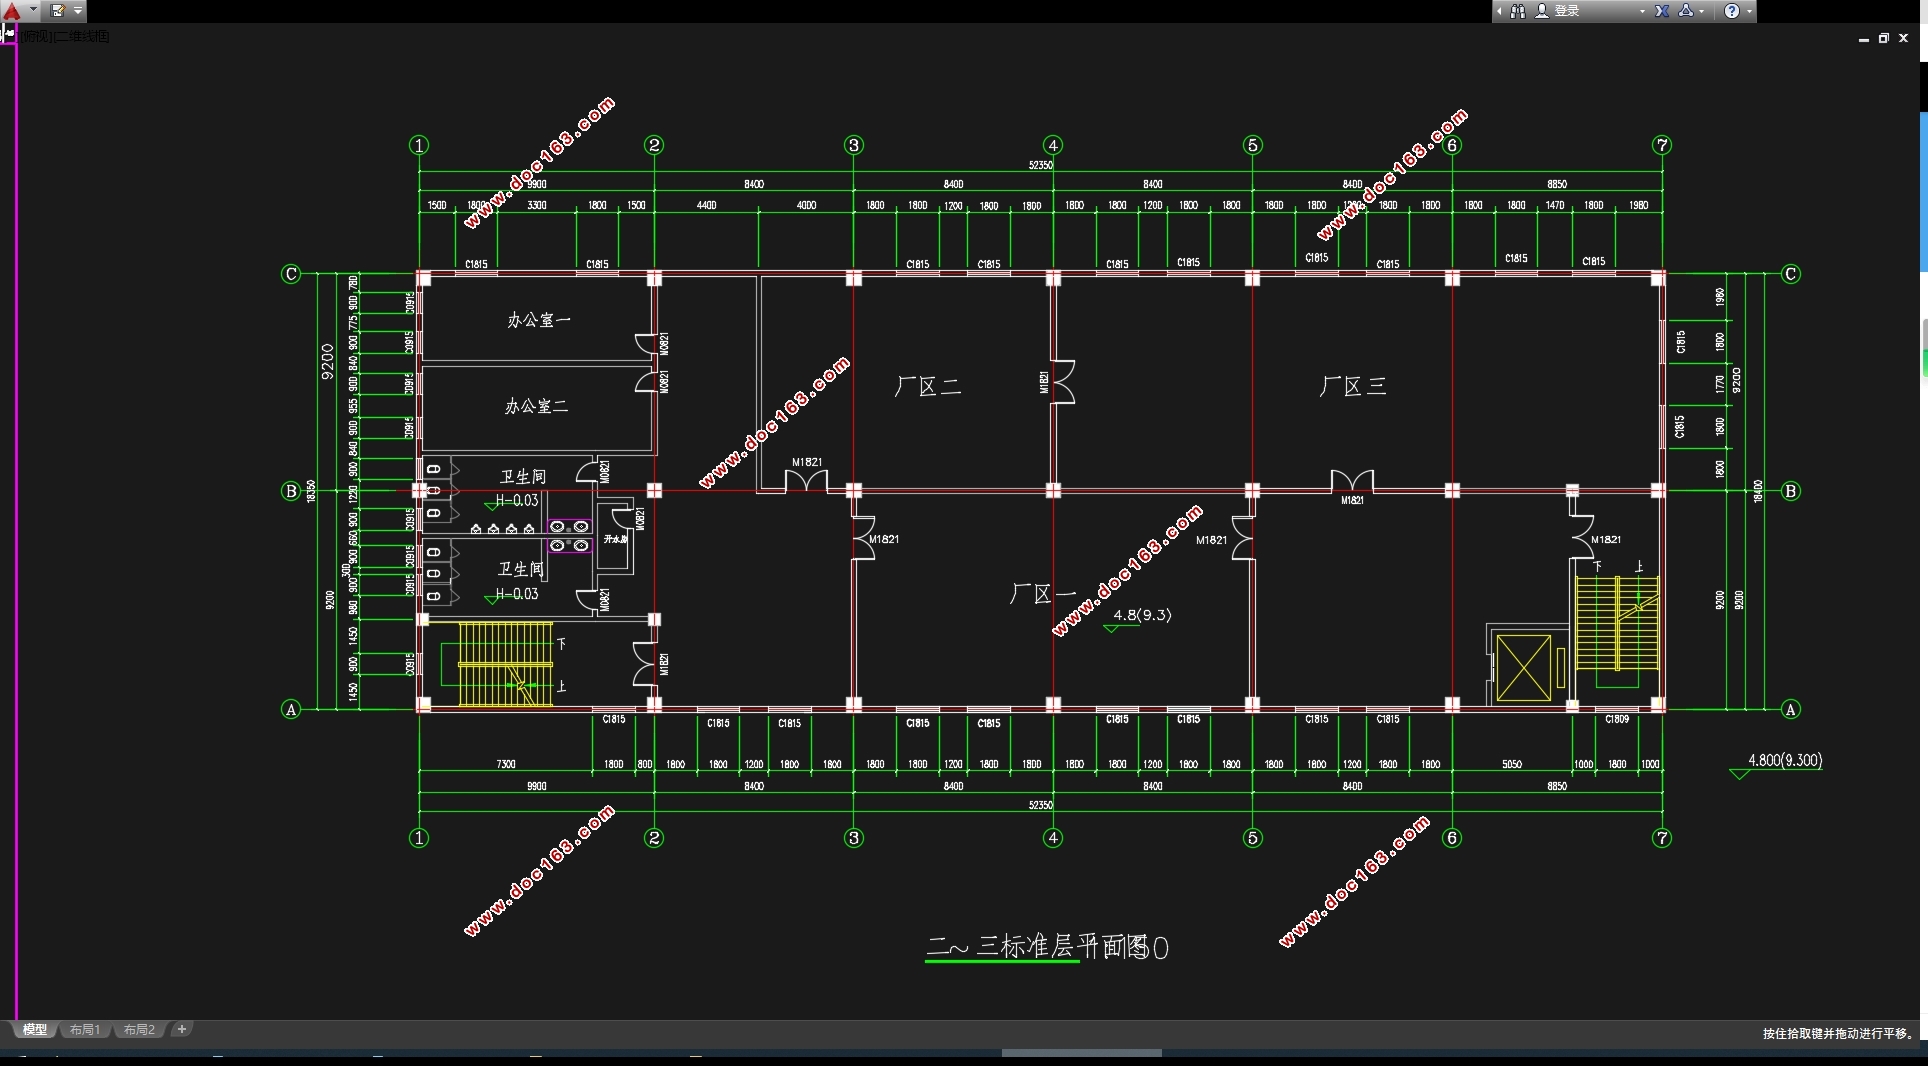Add a new layout with plus tab
Viewport: 1928px width, 1066px height.
coord(181,1029)
